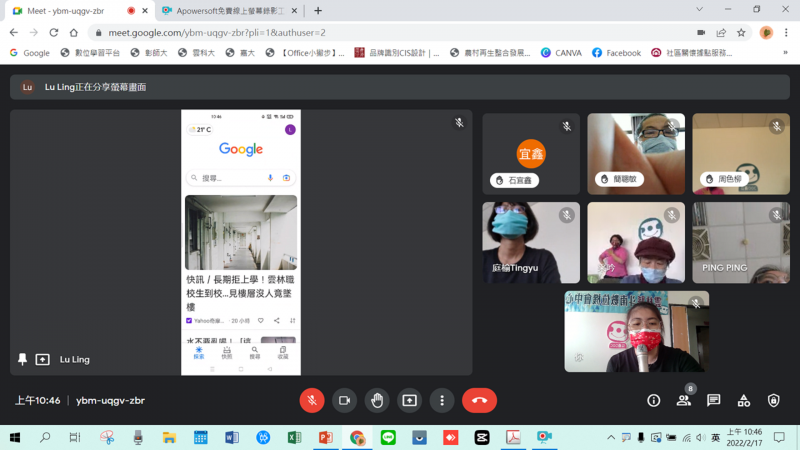800x450 pixels.
Task: Show hidden system tray icons
Action: (611, 437)
